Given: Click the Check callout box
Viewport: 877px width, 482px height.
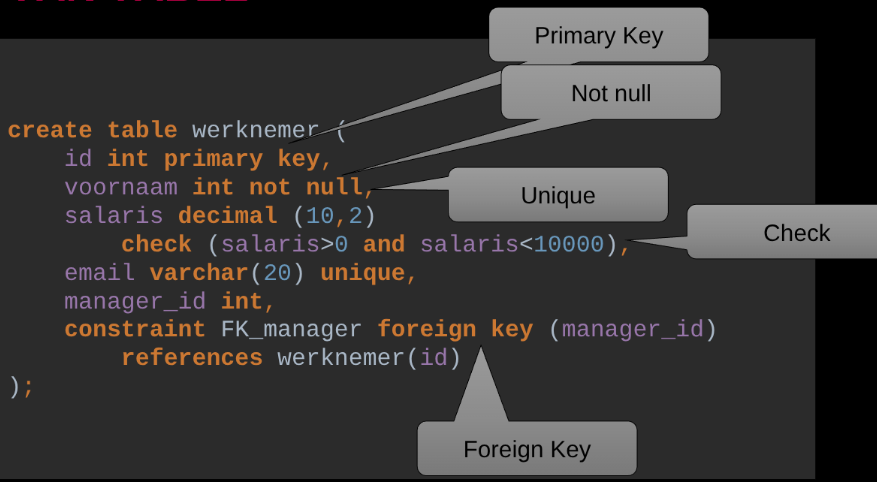Looking at the screenshot, I should [796, 233].
